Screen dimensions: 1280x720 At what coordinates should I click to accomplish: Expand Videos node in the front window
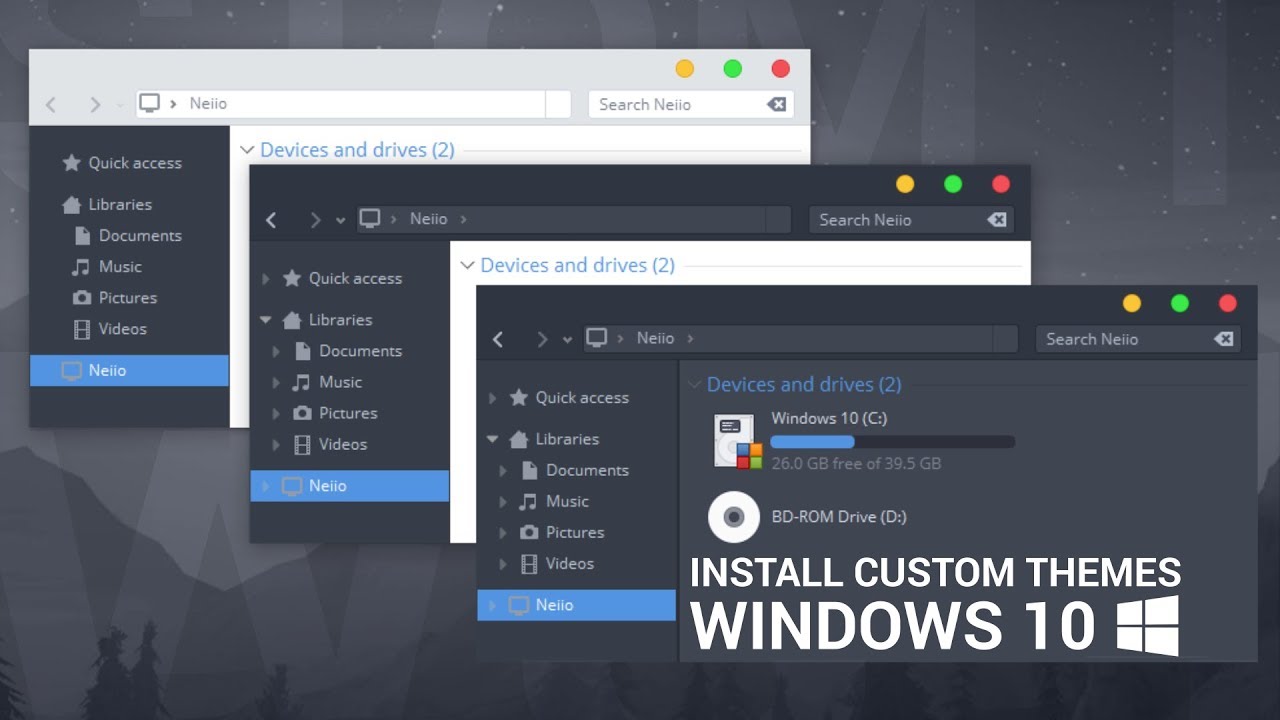tap(503, 564)
